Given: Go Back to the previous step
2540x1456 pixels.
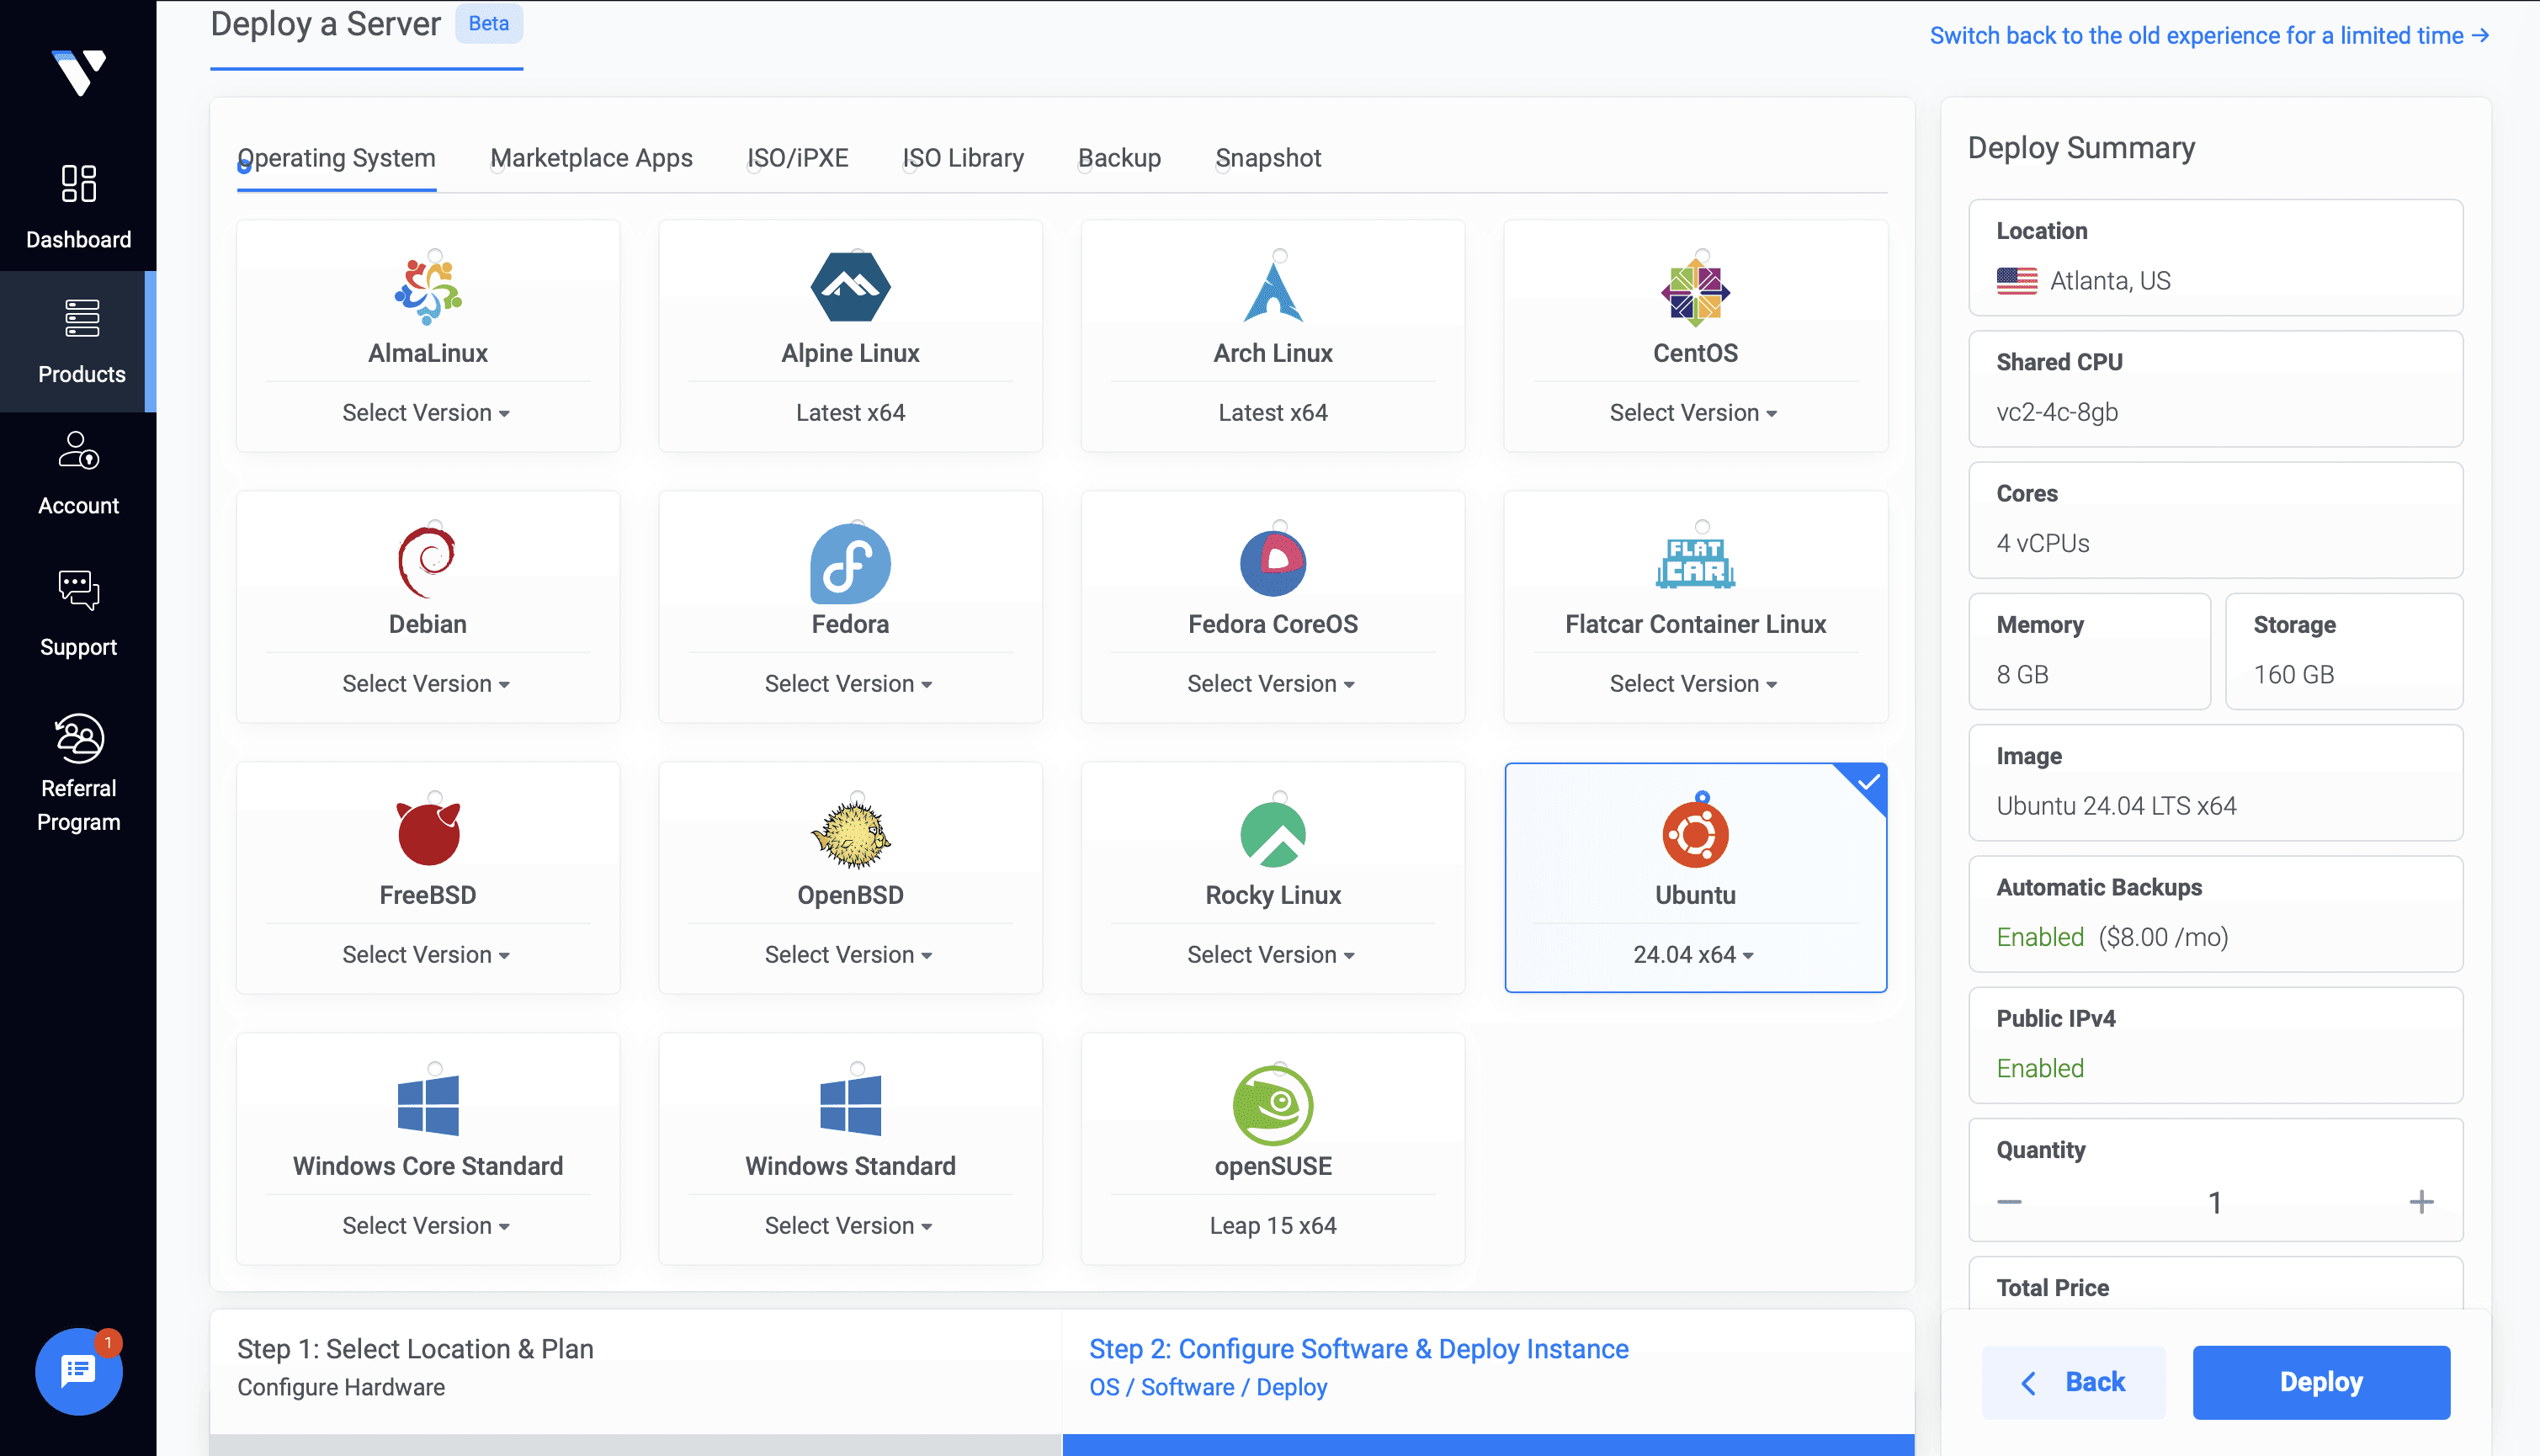Looking at the screenshot, I should 2074,1382.
